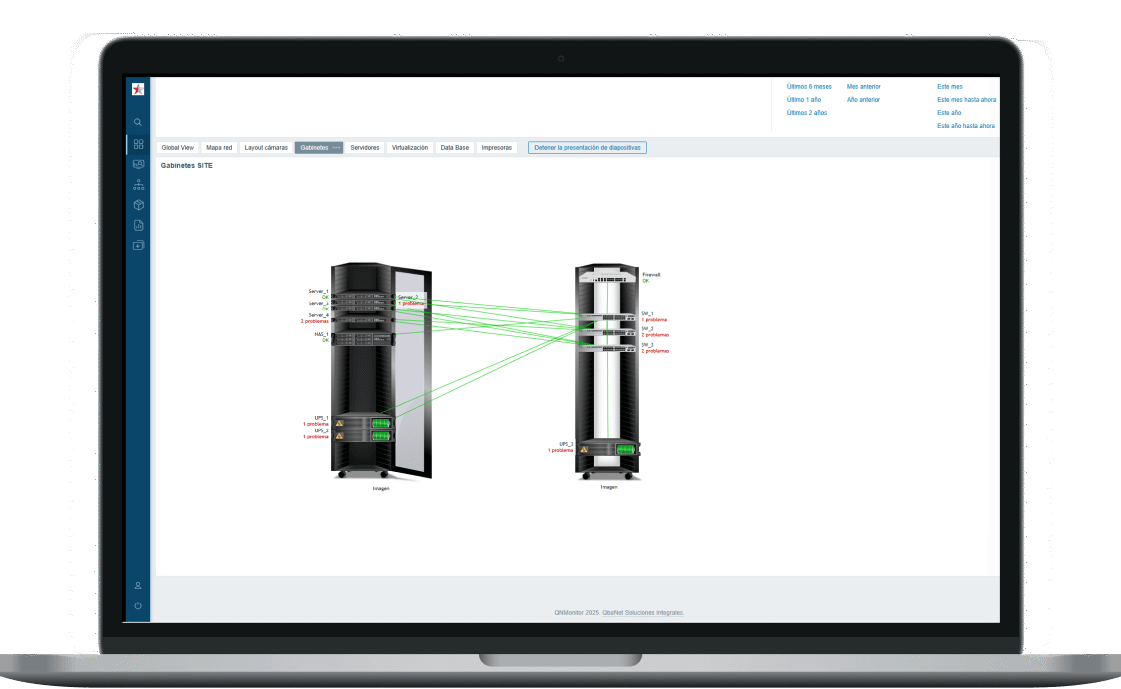
Task: Open the Virtualización tab
Action: coord(410,147)
